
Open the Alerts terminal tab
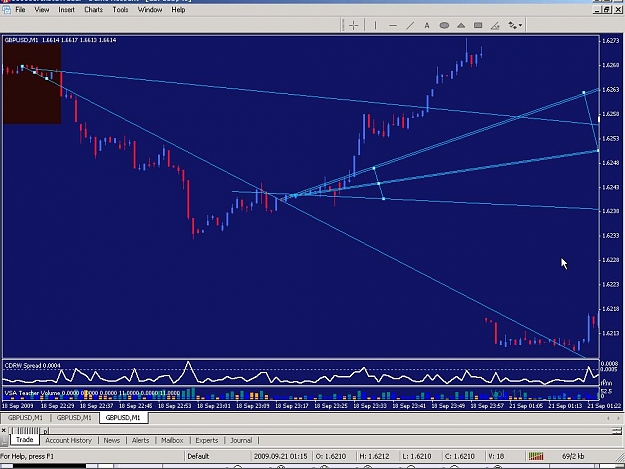[x=140, y=440]
